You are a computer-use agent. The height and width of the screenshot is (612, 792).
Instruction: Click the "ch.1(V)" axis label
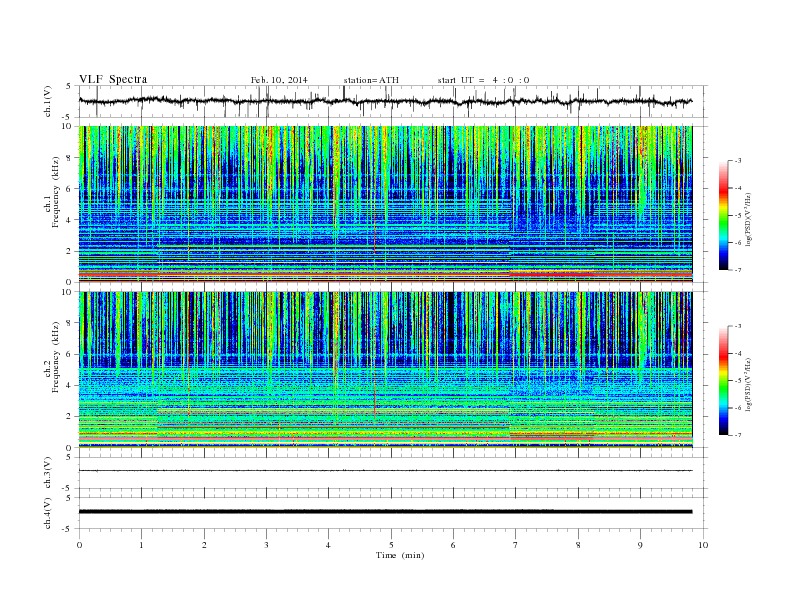click(x=48, y=102)
